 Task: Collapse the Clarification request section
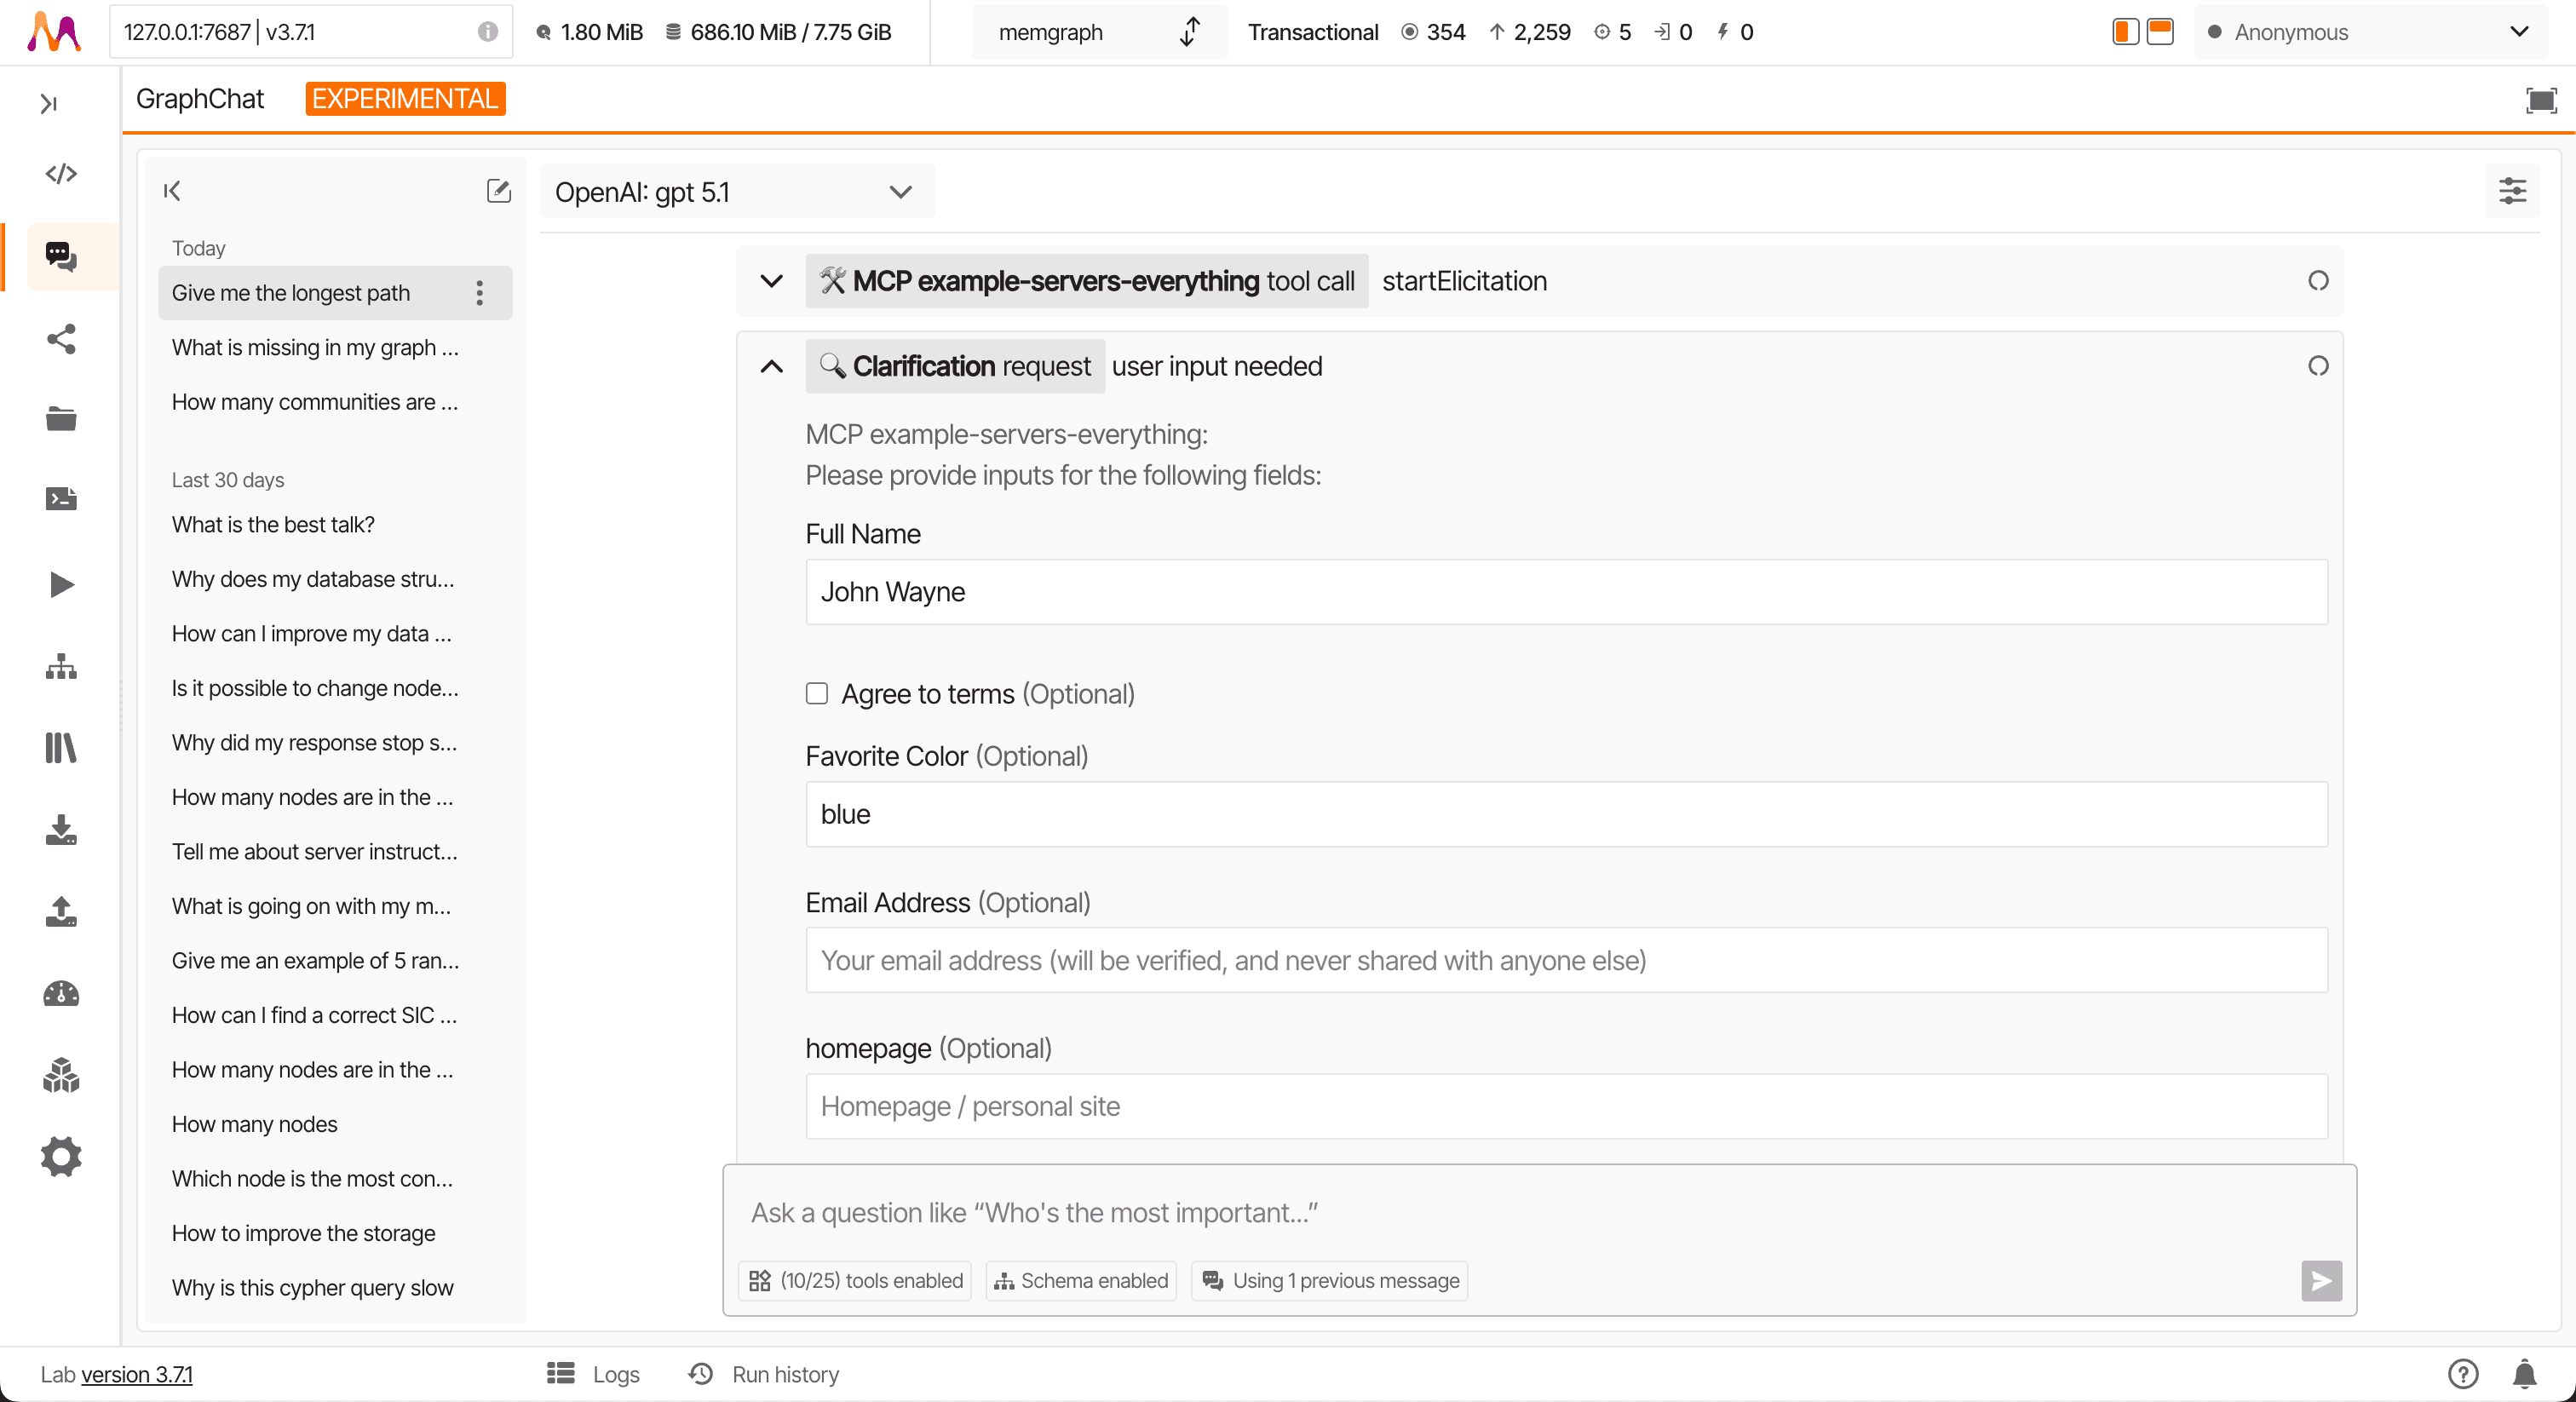(x=771, y=367)
